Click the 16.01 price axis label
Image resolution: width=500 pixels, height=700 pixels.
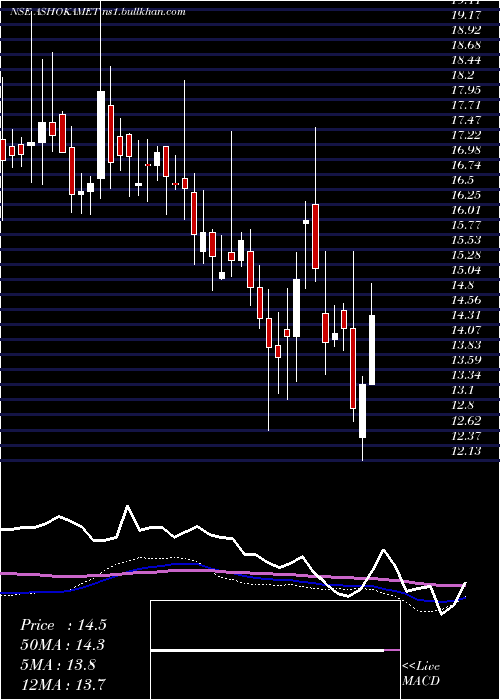point(466,210)
